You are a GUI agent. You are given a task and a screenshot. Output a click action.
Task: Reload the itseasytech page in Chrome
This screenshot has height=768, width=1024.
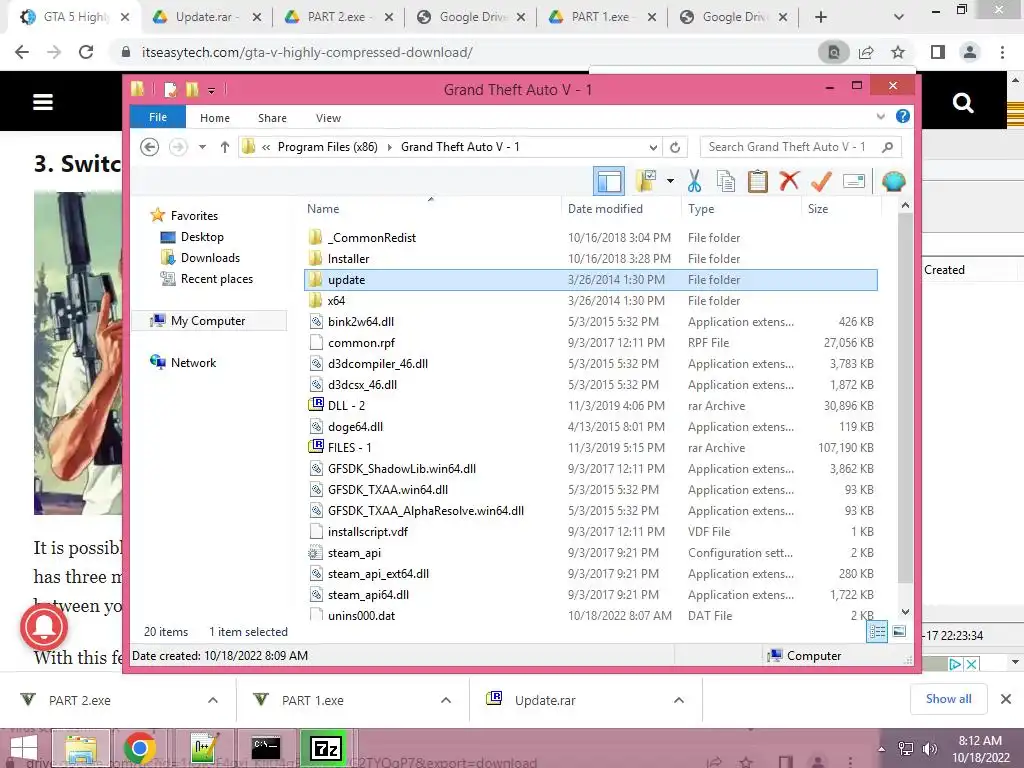click(86, 52)
